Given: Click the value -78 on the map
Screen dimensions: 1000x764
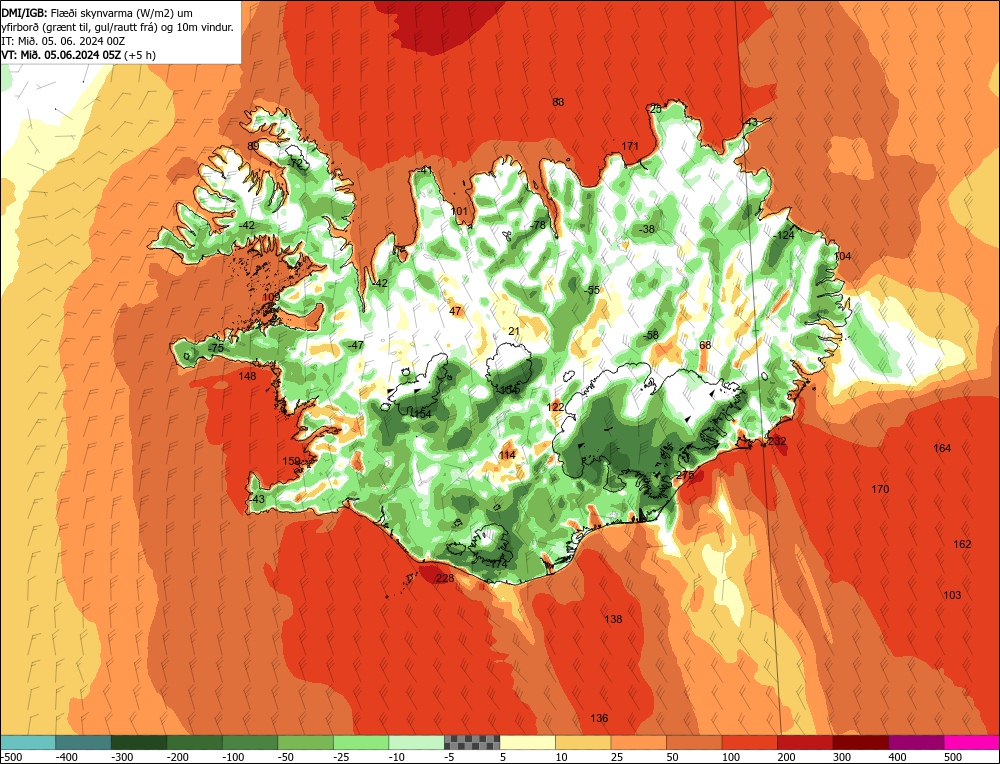Looking at the screenshot, I should pyautogui.click(x=538, y=225).
